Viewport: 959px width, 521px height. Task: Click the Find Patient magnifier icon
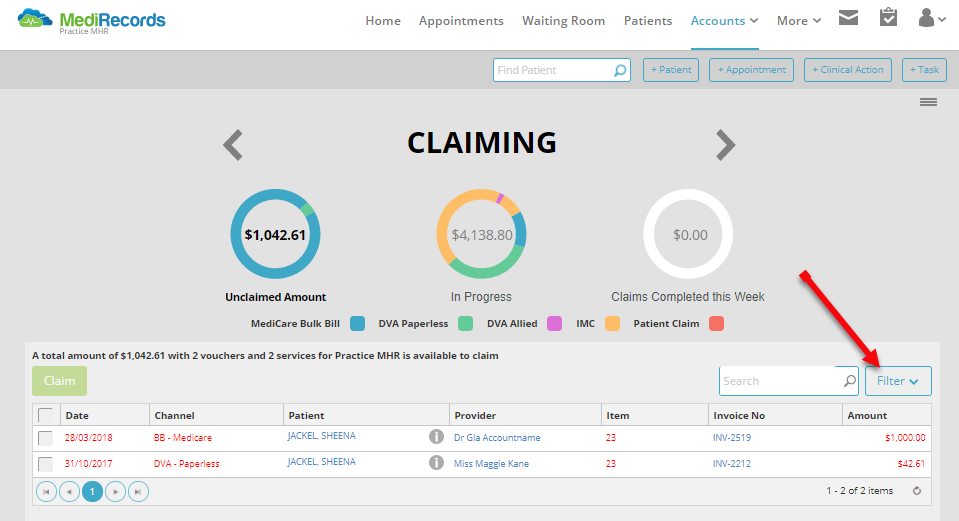(x=620, y=70)
